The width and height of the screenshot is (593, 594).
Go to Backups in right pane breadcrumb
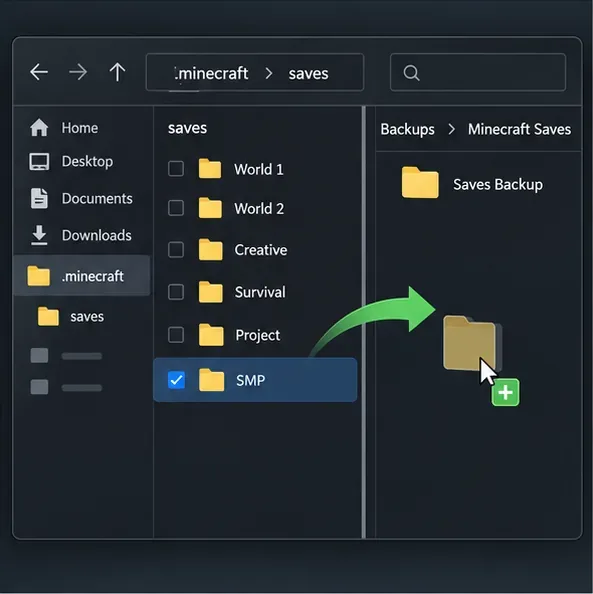coord(407,130)
